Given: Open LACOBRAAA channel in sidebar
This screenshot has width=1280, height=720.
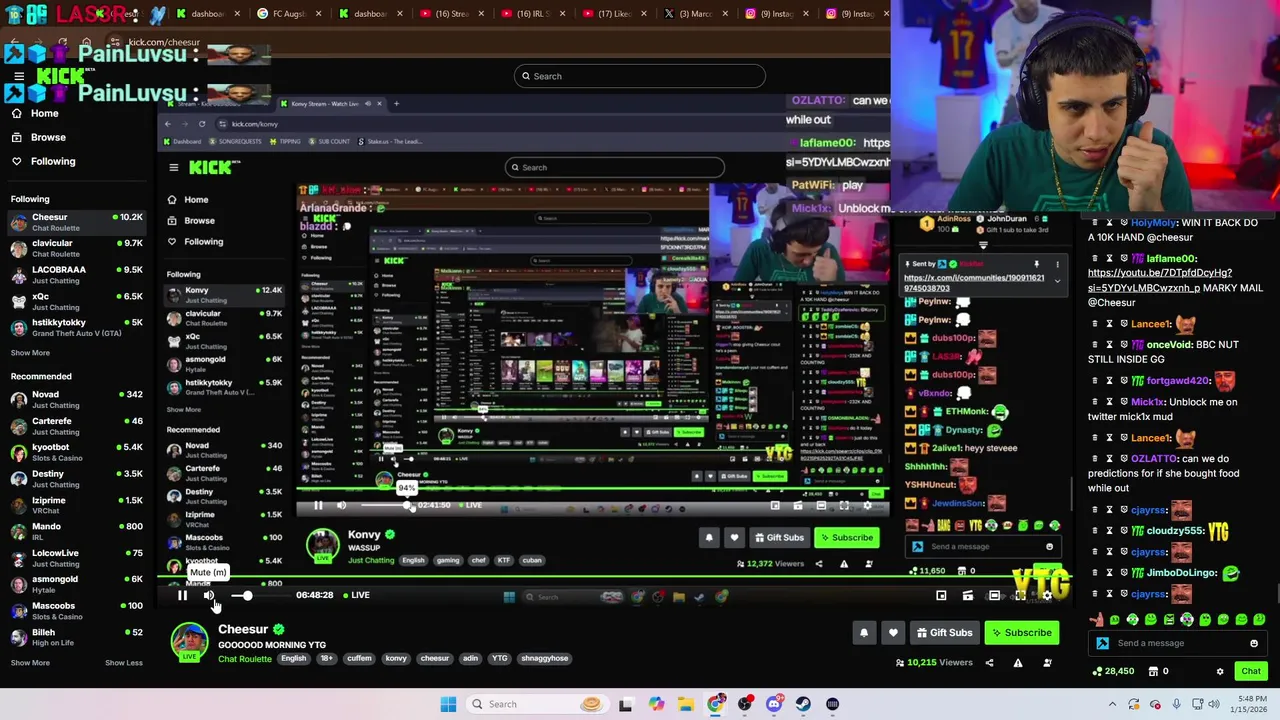Looking at the screenshot, I should (x=76, y=274).
